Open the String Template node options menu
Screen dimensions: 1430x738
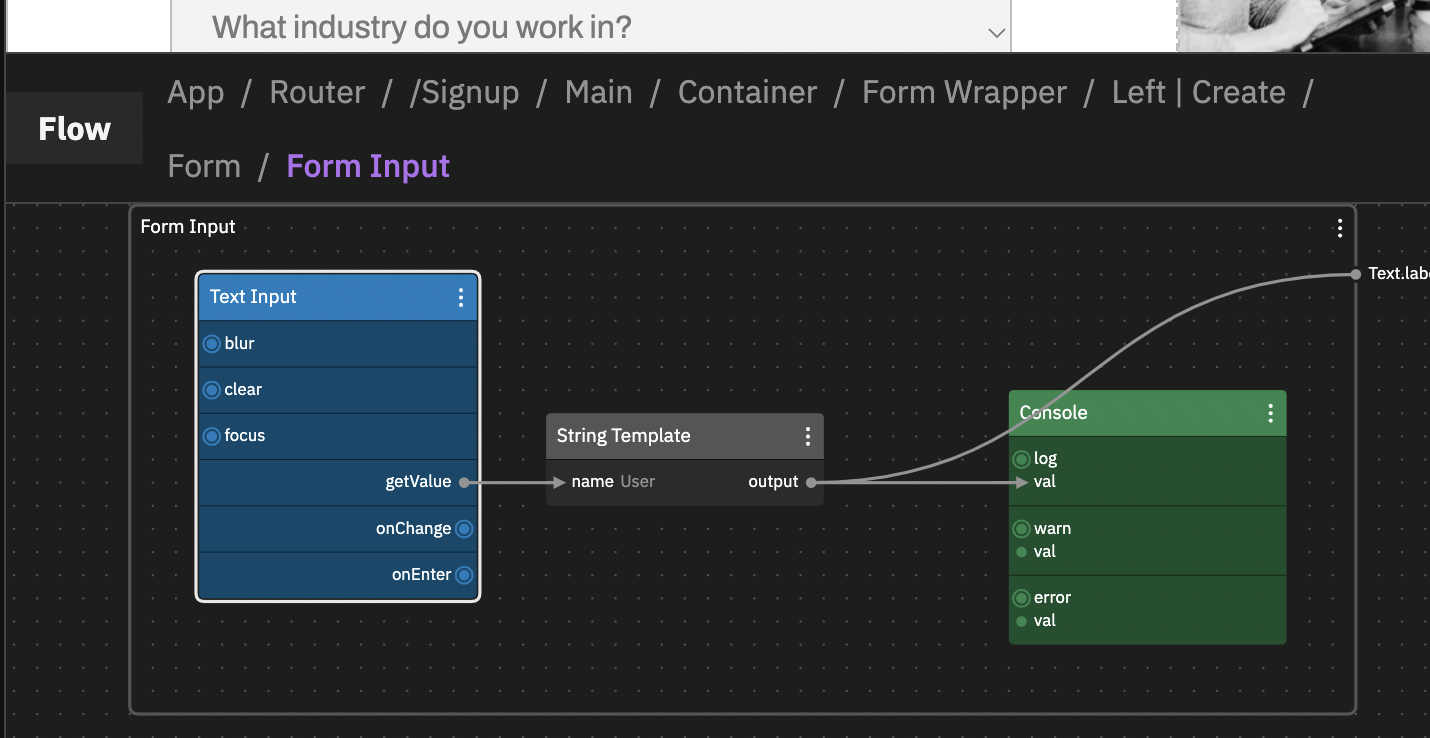(x=808, y=435)
